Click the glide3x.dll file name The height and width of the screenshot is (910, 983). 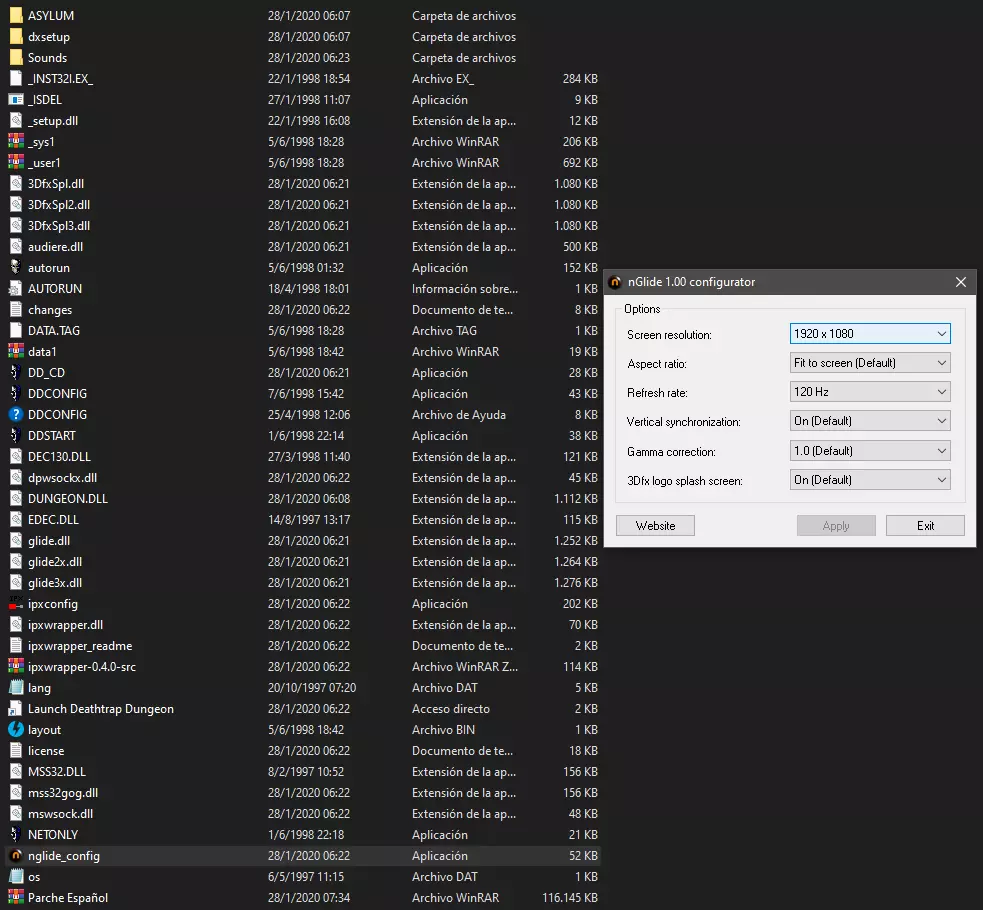pos(55,583)
